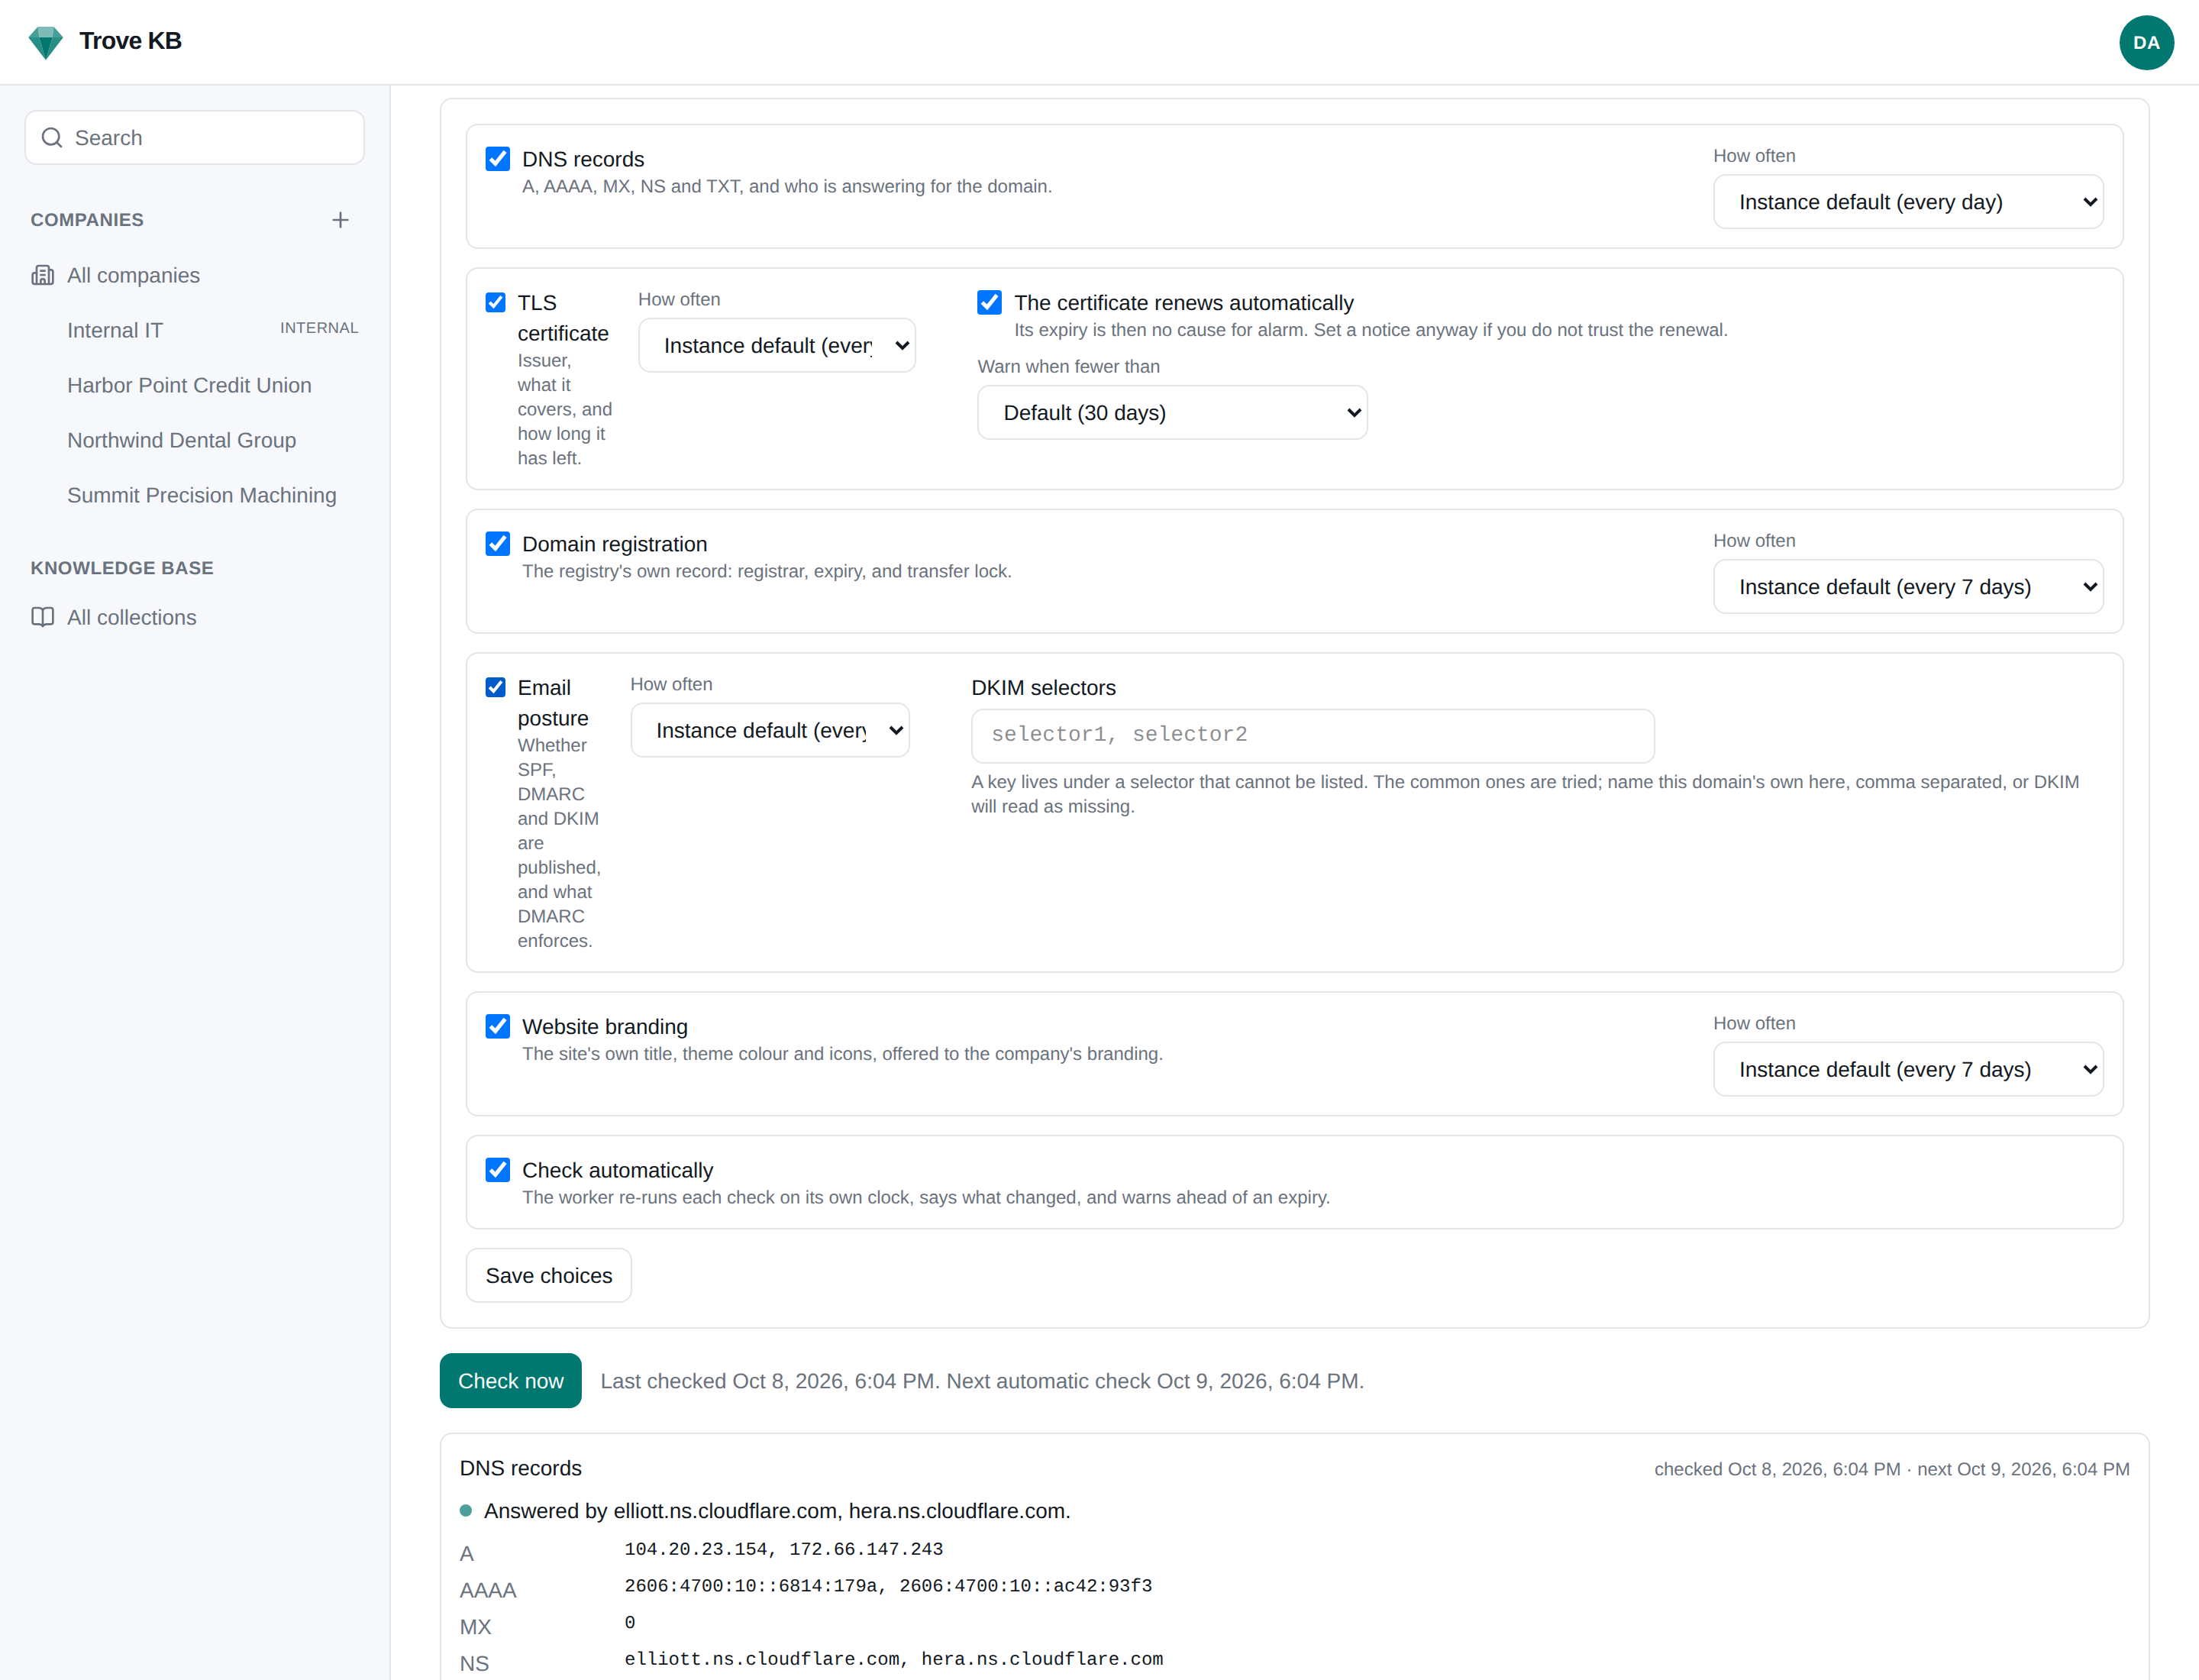Click the Trove KB gem logo

(x=46, y=42)
